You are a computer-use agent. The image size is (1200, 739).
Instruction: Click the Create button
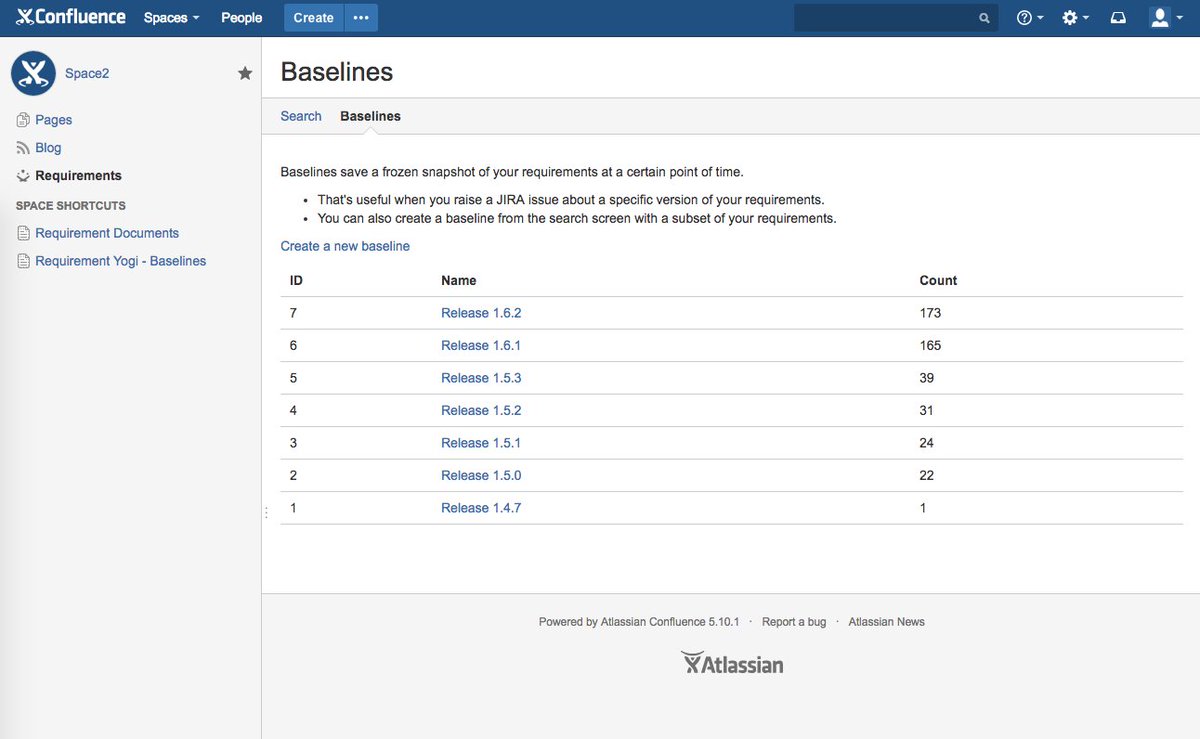(x=313, y=17)
